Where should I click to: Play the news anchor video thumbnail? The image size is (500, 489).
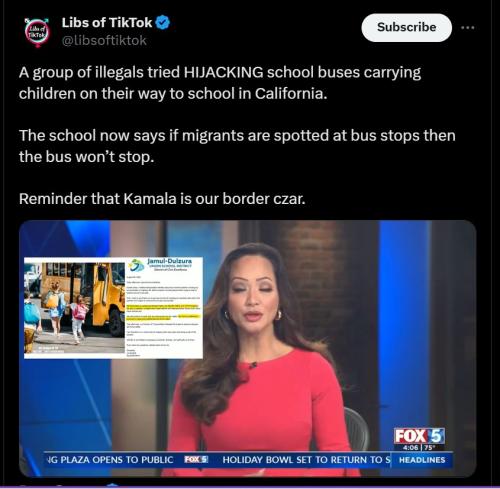coord(247,349)
